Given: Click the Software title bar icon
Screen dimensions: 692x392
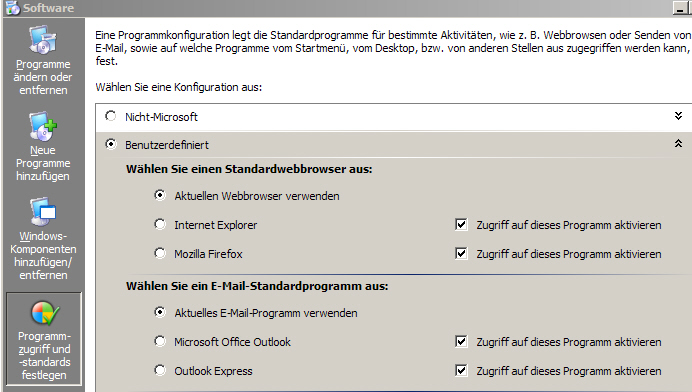Looking at the screenshot, I should tap(12, 8).
